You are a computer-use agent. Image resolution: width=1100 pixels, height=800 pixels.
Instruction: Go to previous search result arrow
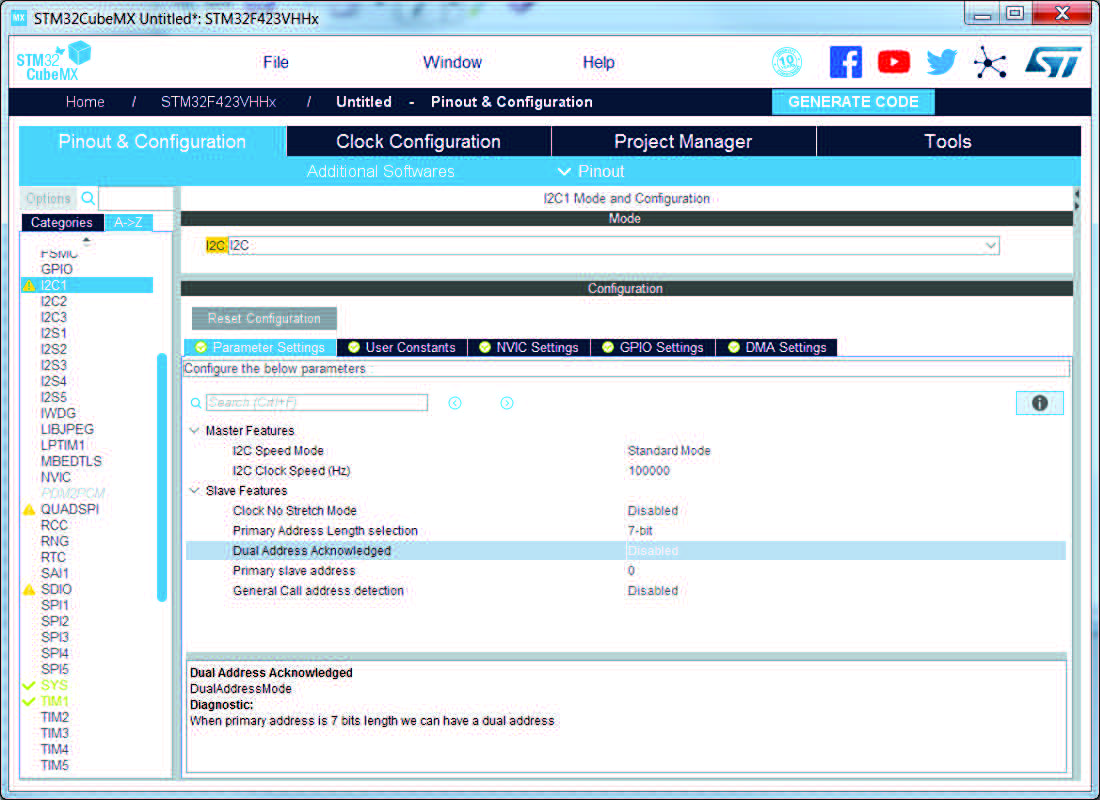[x=455, y=403]
